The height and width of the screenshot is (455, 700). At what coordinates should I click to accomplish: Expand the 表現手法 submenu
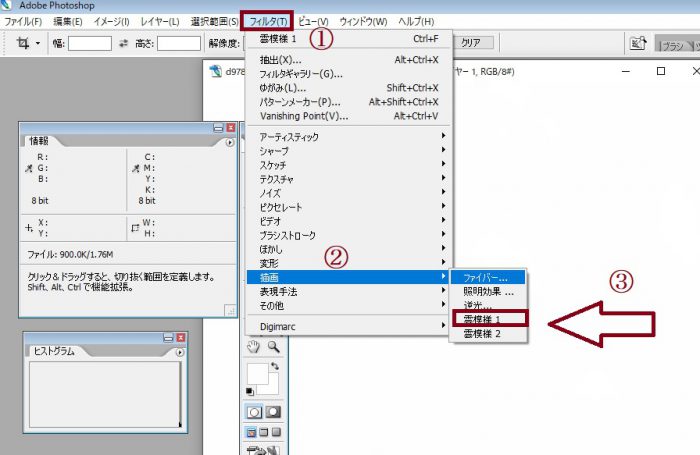click(349, 292)
